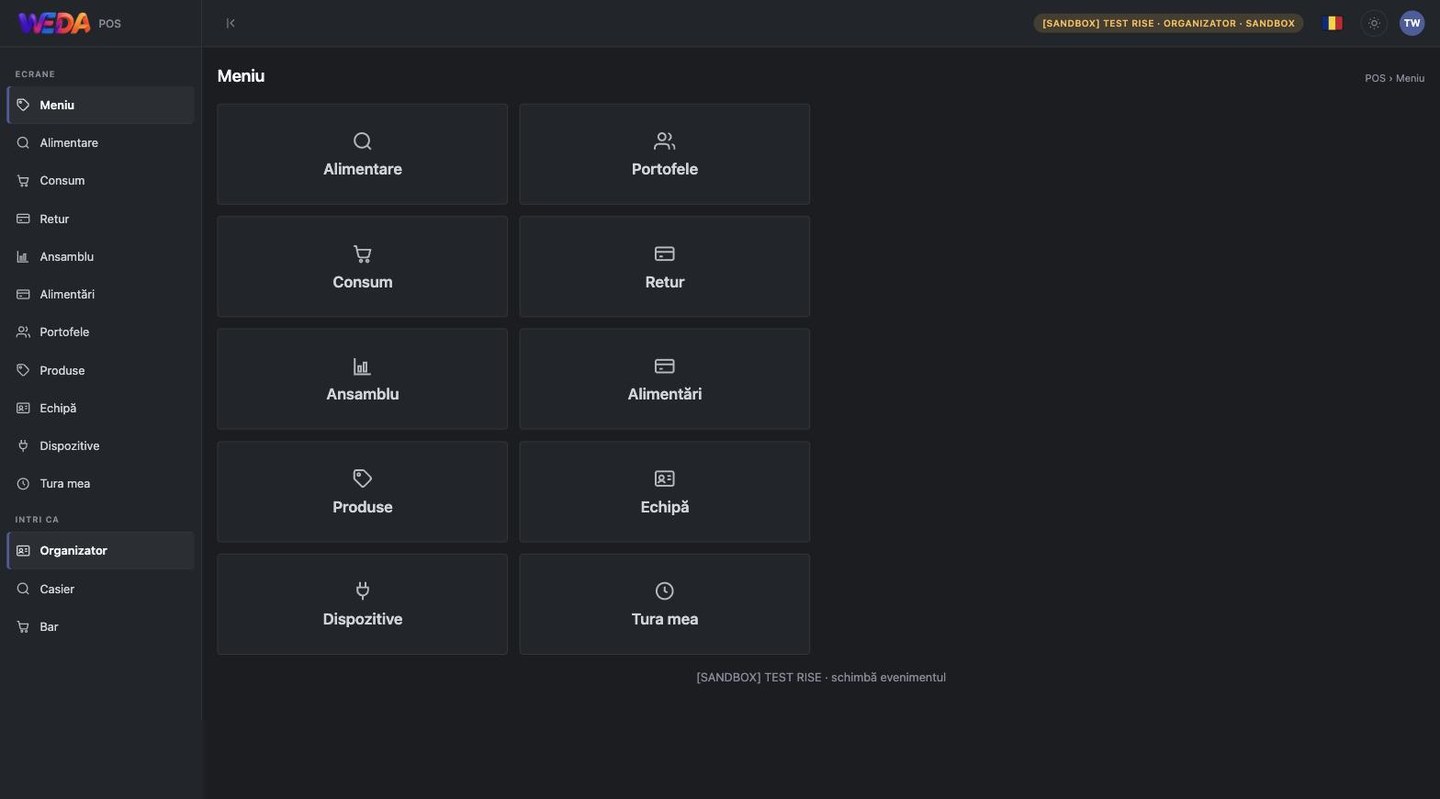
Task: Click the tag icon beside Produse in sidebar
Action: 23,370
